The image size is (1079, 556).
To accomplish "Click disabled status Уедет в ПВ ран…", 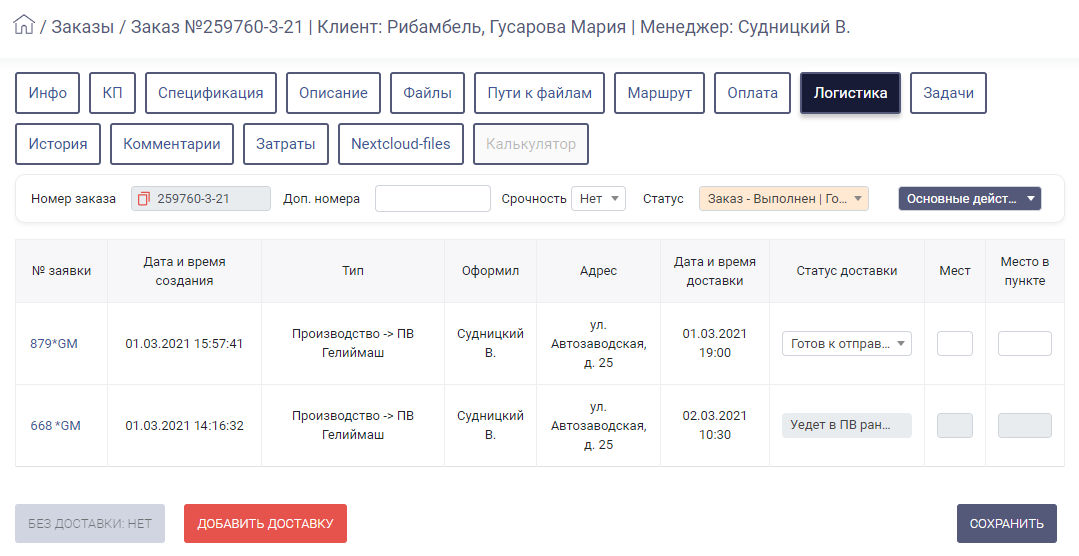I will point(846,425).
